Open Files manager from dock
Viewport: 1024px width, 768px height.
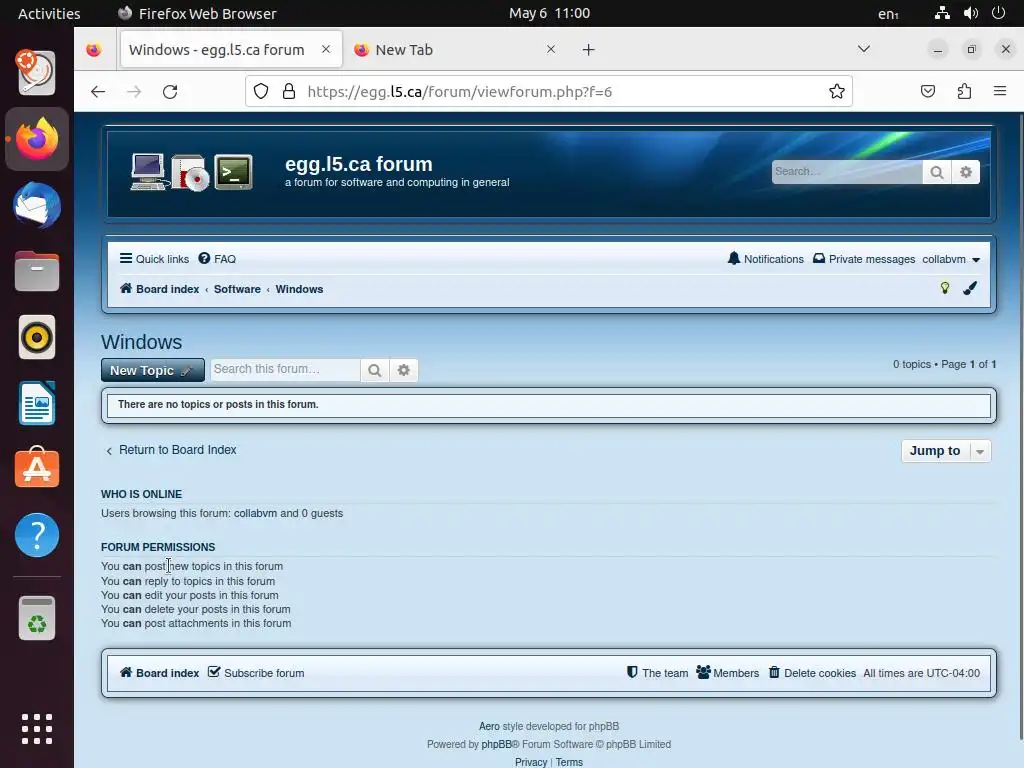click(x=37, y=271)
